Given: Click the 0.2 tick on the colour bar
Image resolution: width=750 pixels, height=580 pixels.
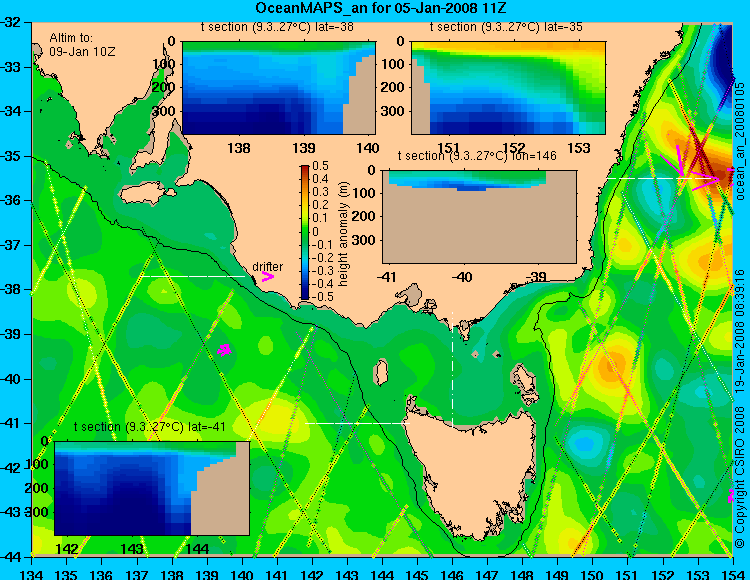Looking at the screenshot, I should 320,205.
